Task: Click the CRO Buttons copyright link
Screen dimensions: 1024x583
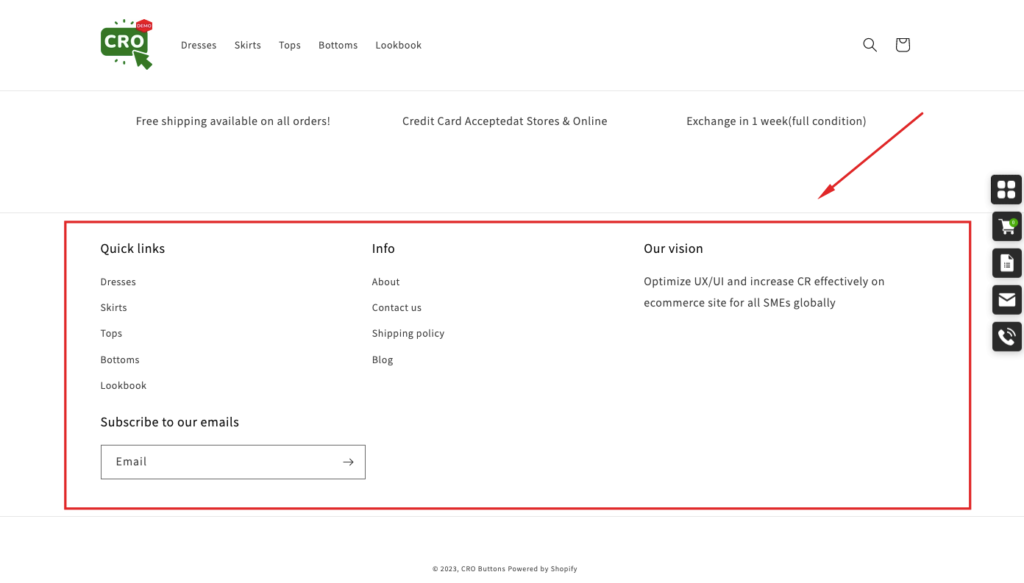Action: (483, 569)
